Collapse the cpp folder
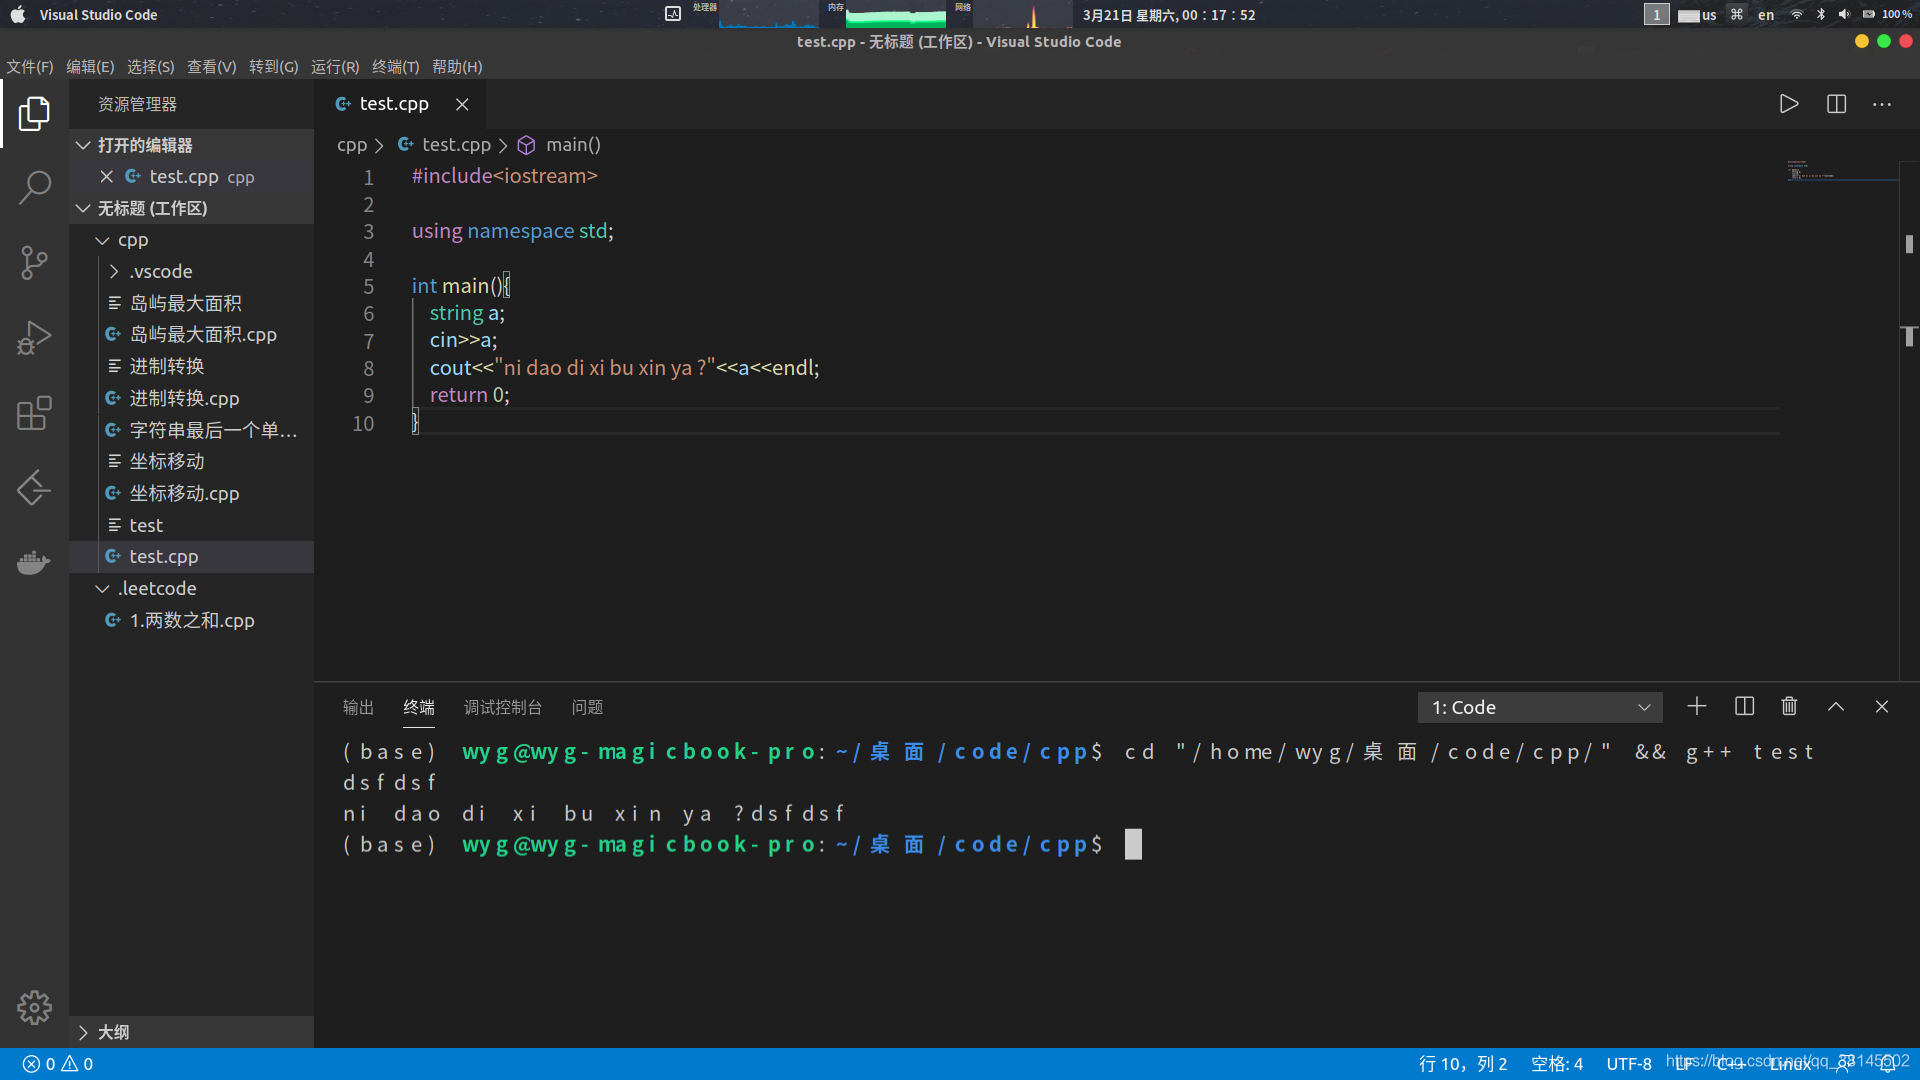Screen dimensions: 1920x1080 (x=191, y=240)
